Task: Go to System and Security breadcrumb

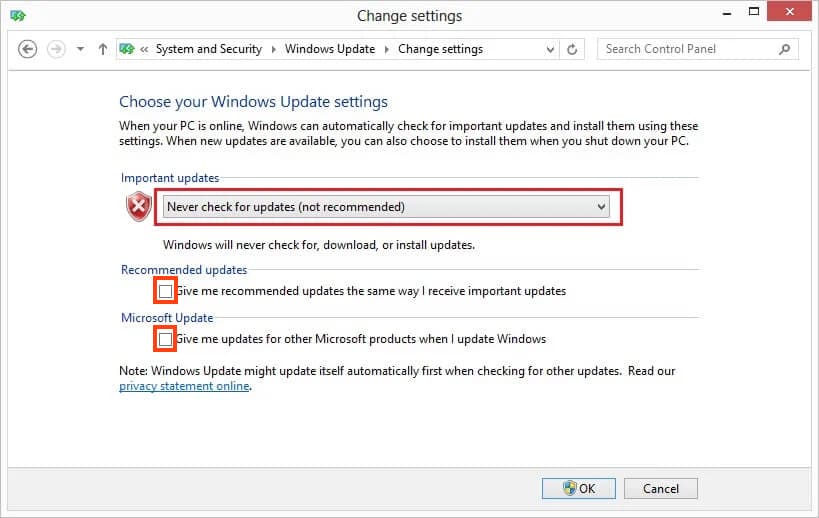Action: click(208, 49)
